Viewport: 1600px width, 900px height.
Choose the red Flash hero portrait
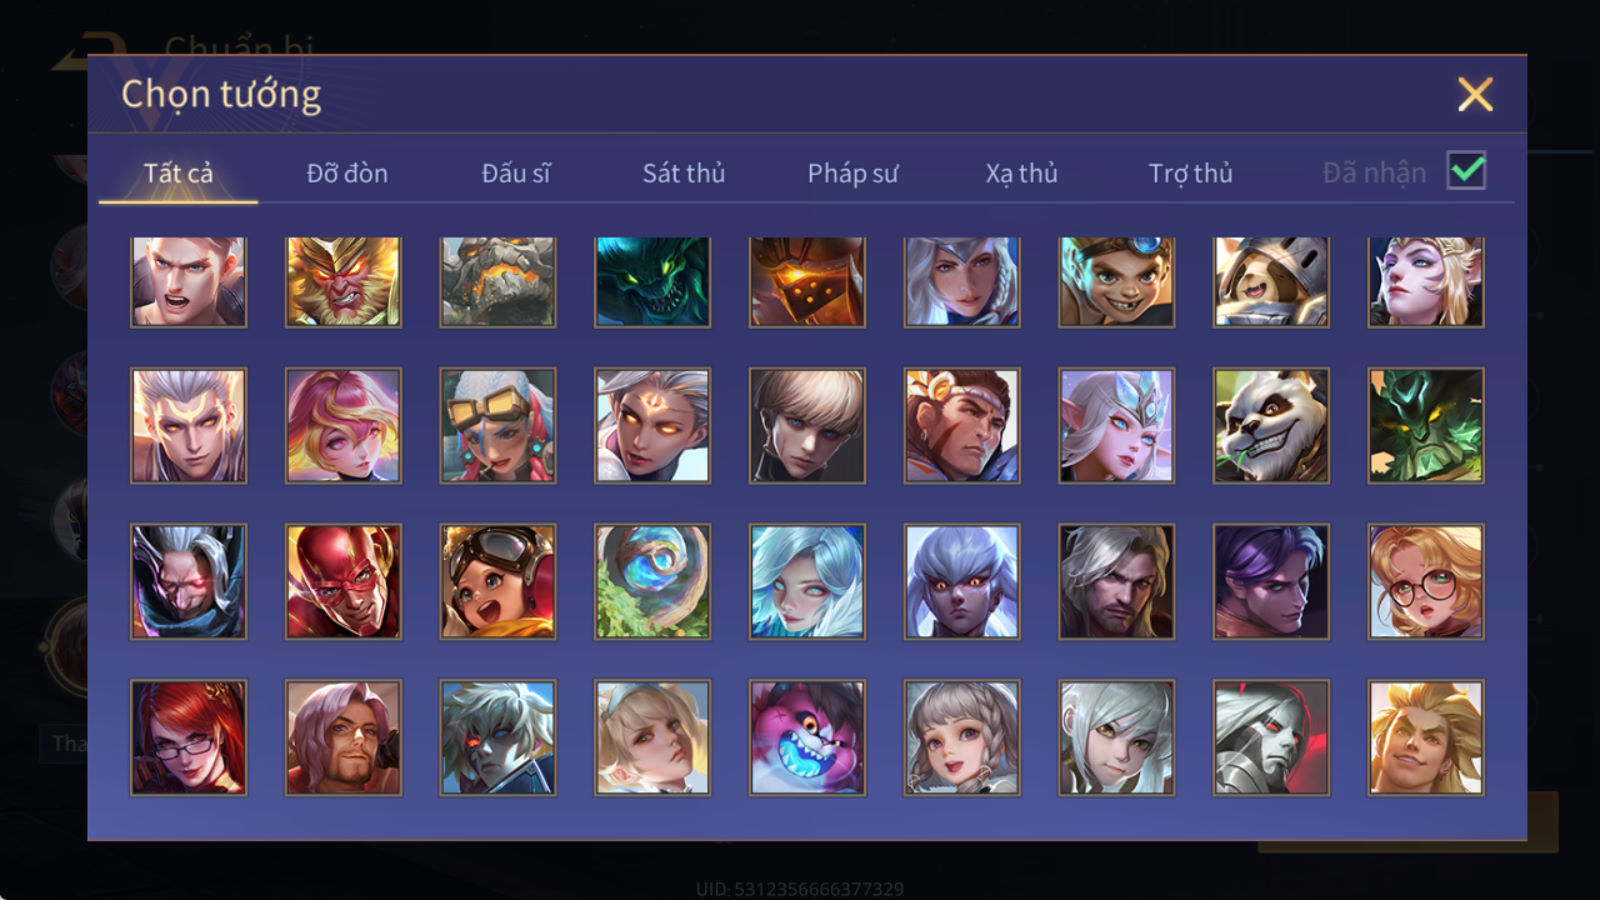point(343,582)
